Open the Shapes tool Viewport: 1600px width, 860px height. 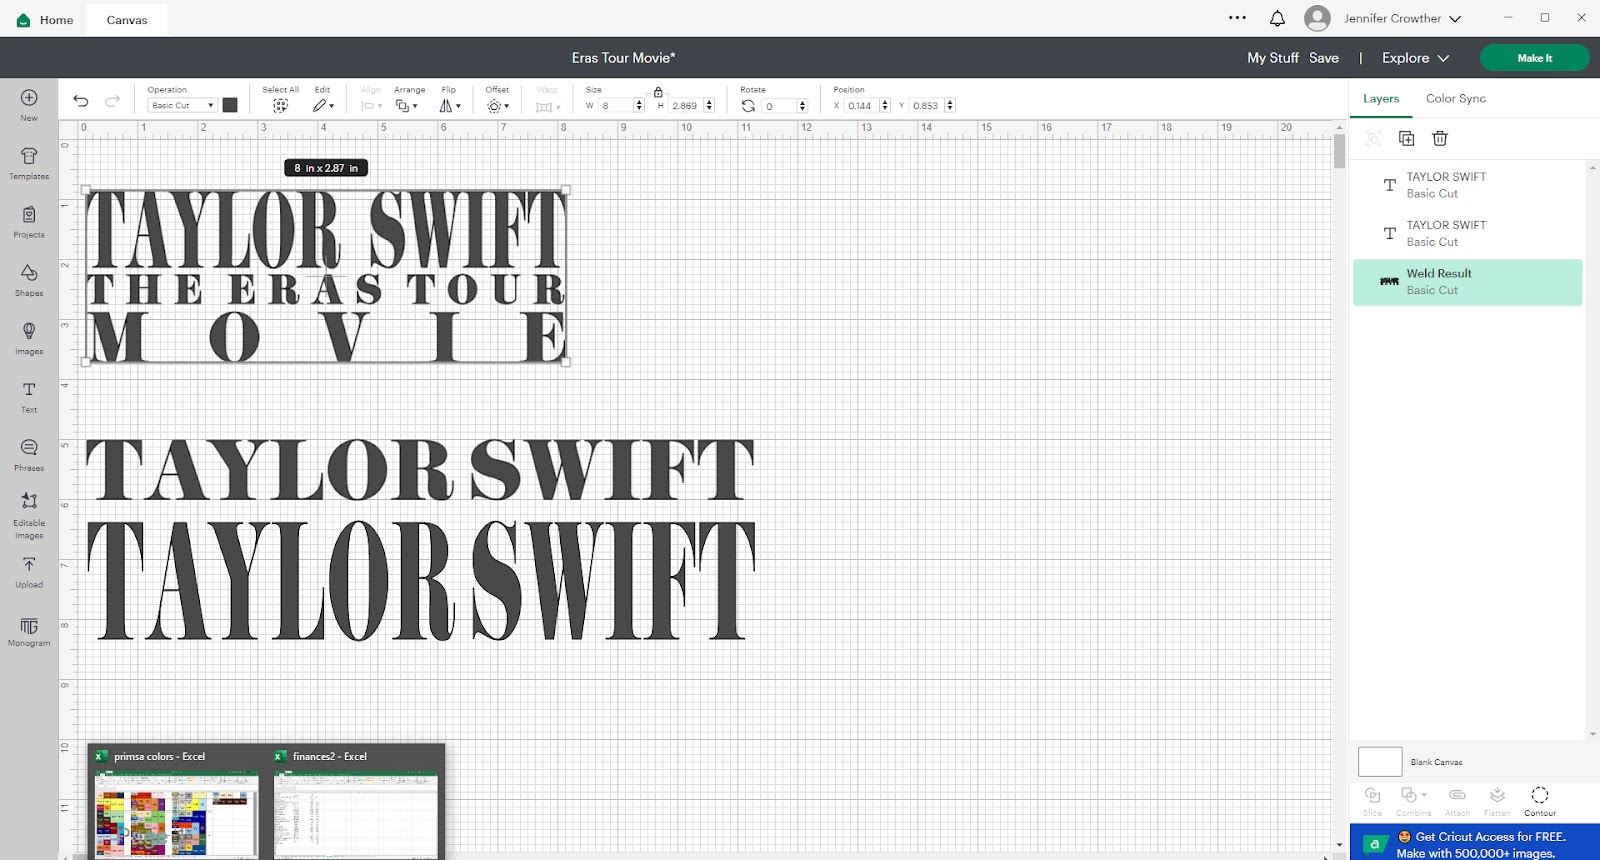click(x=29, y=272)
